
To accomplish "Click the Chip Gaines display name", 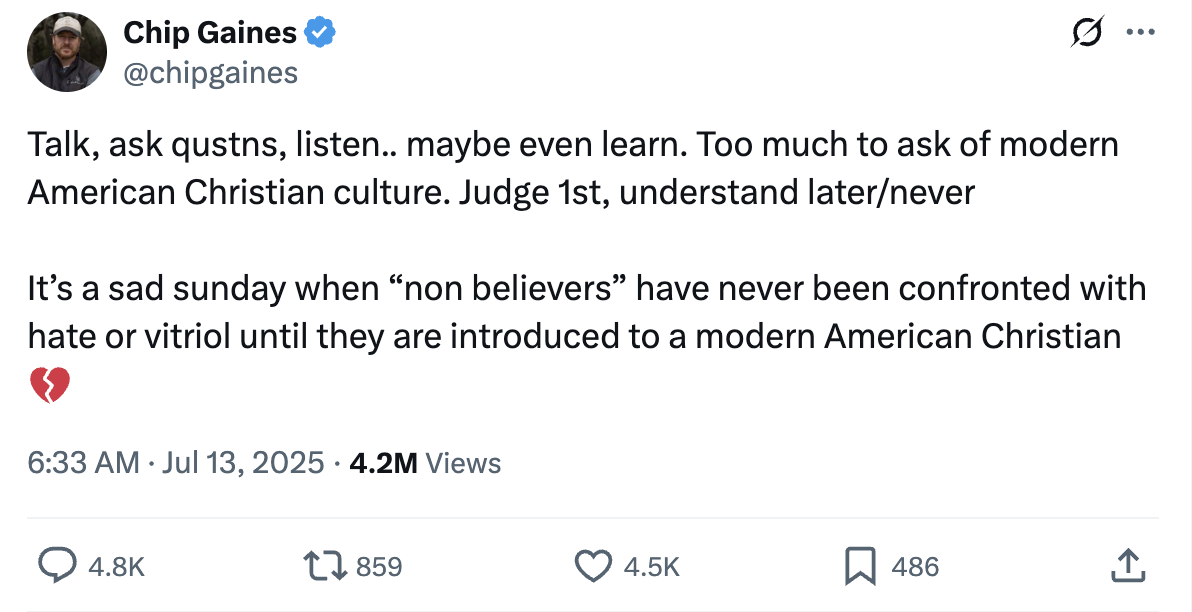I will pos(210,33).
